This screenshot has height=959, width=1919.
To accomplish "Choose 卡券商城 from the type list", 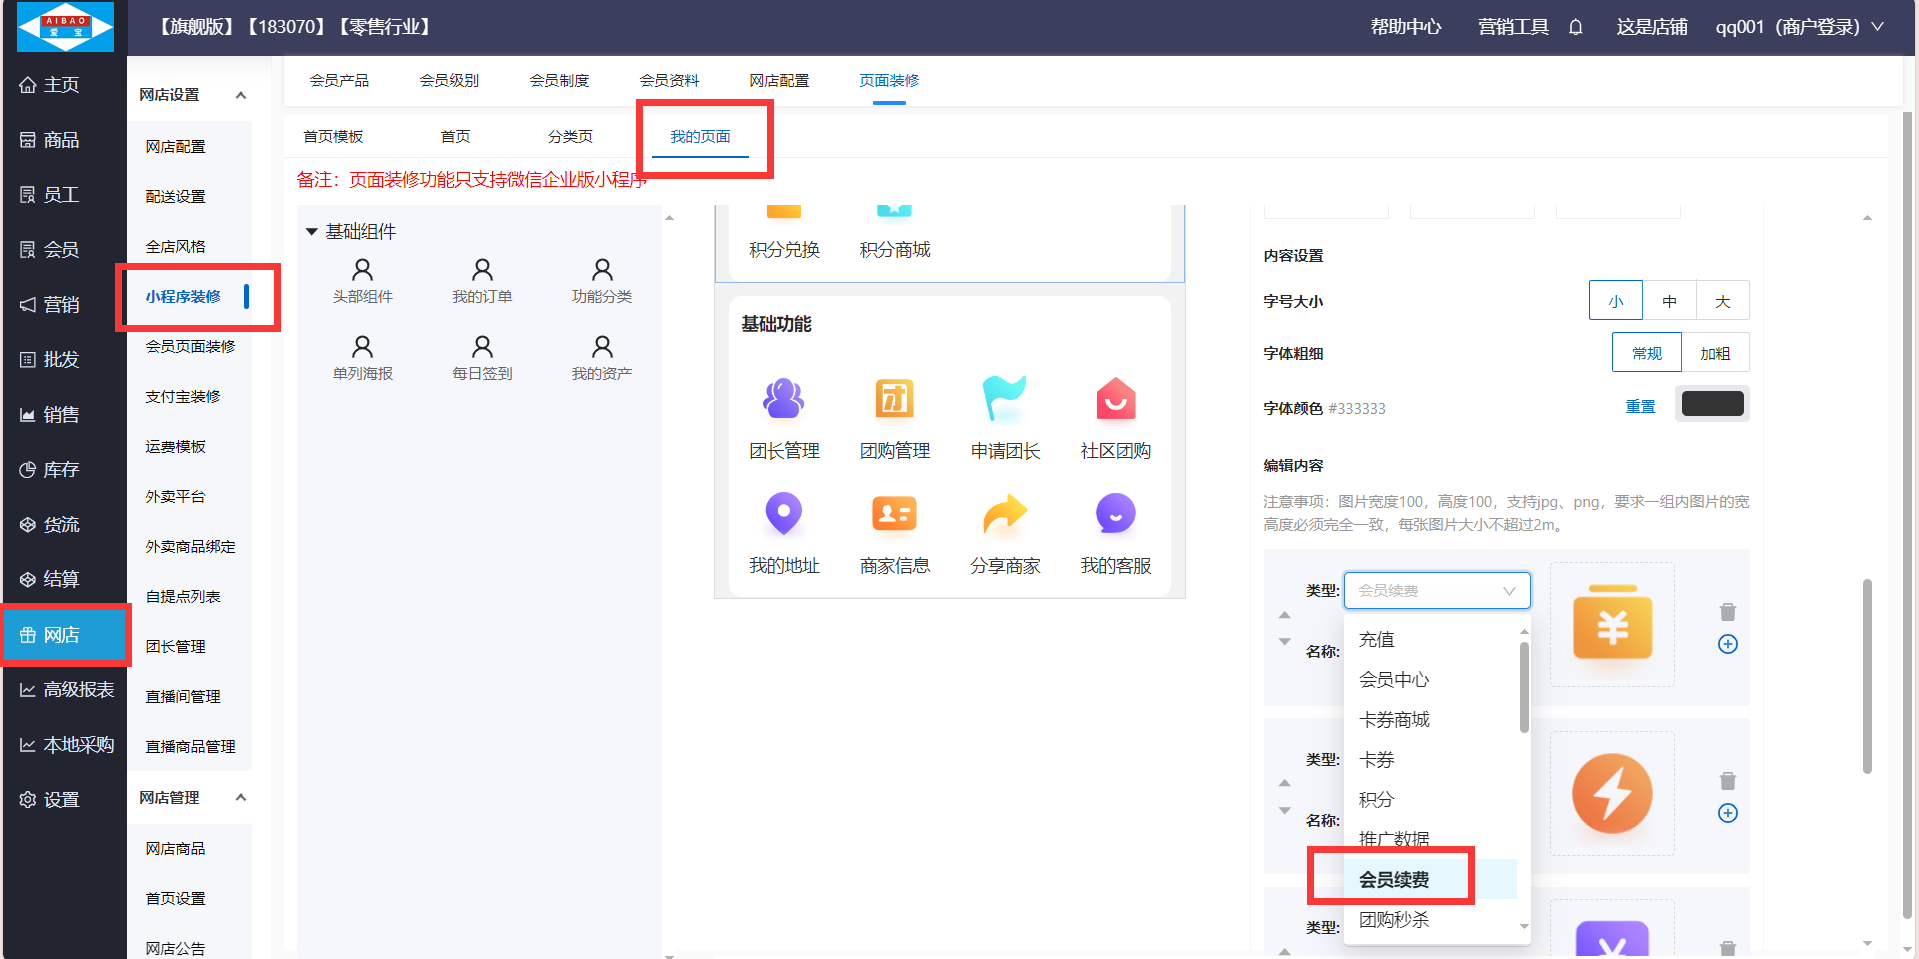I will point(1394,720).
